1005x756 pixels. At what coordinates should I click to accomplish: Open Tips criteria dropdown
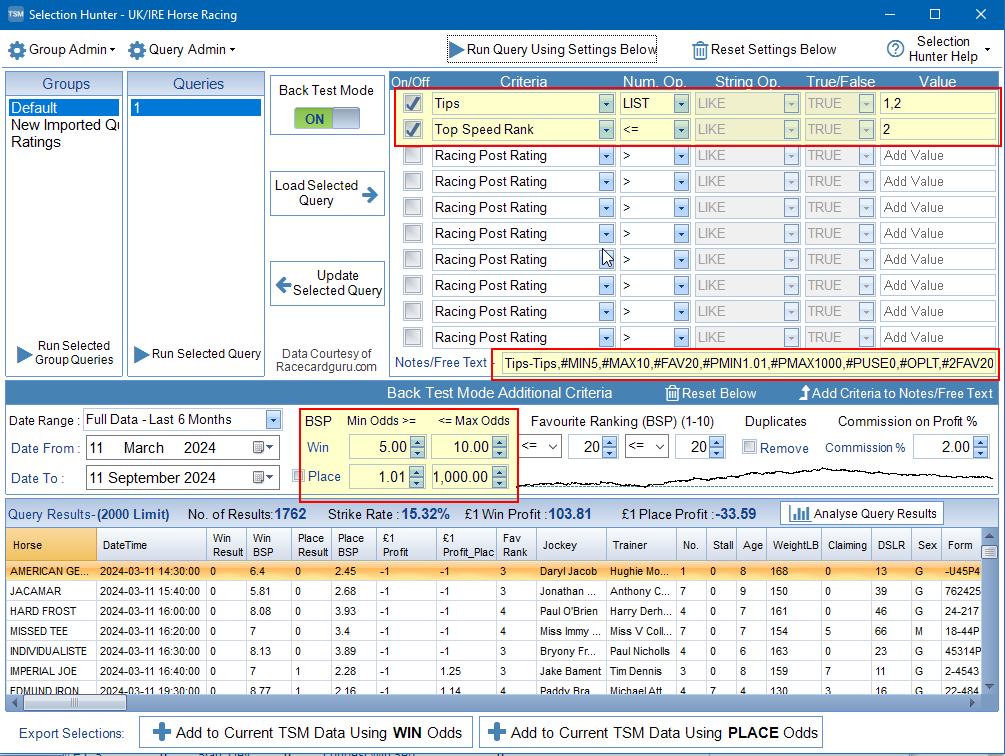[x=606, y=103]
